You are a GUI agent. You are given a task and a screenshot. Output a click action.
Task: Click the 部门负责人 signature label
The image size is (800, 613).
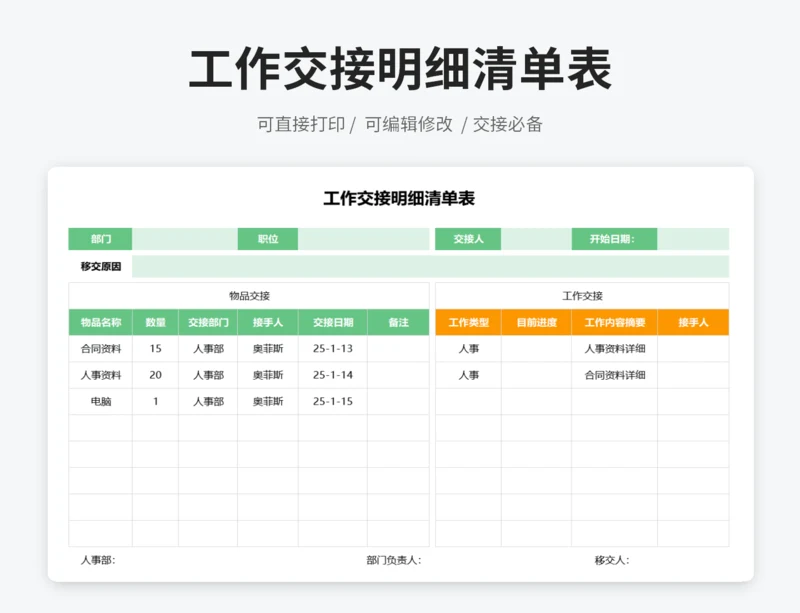click(393, 560)
